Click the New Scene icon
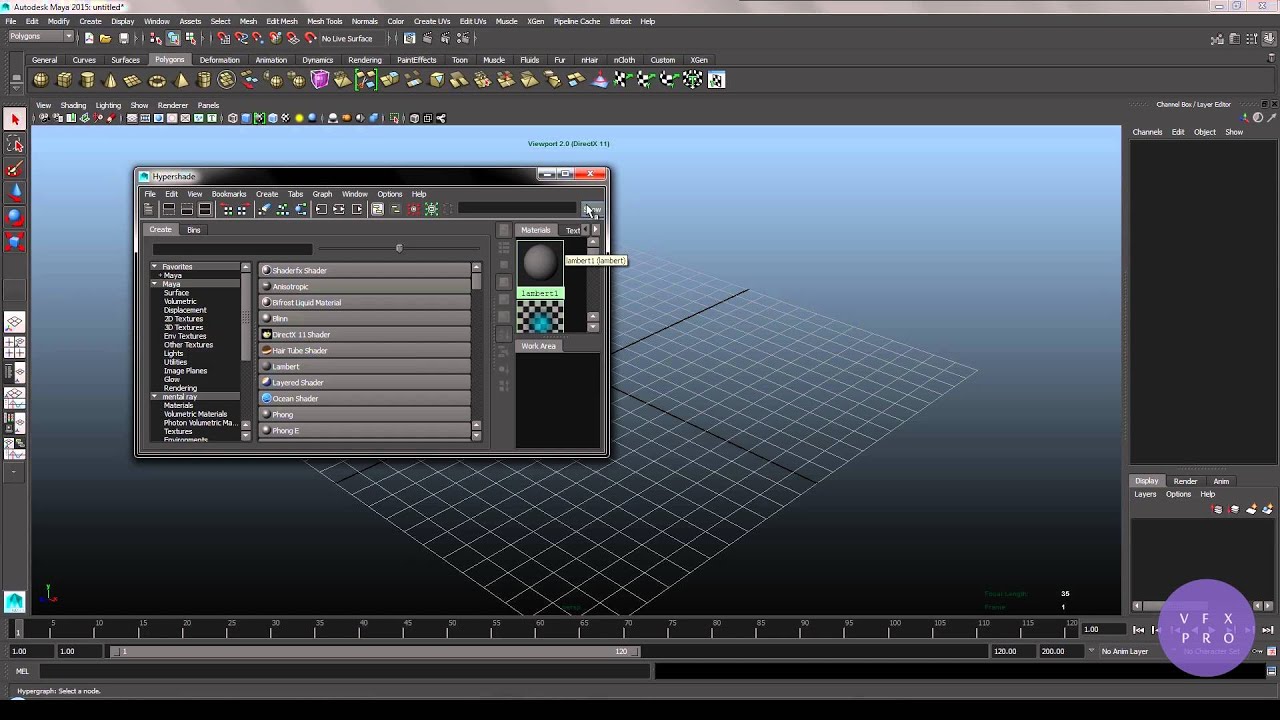This screenshot has width=1280, height=720. [88, 38]
